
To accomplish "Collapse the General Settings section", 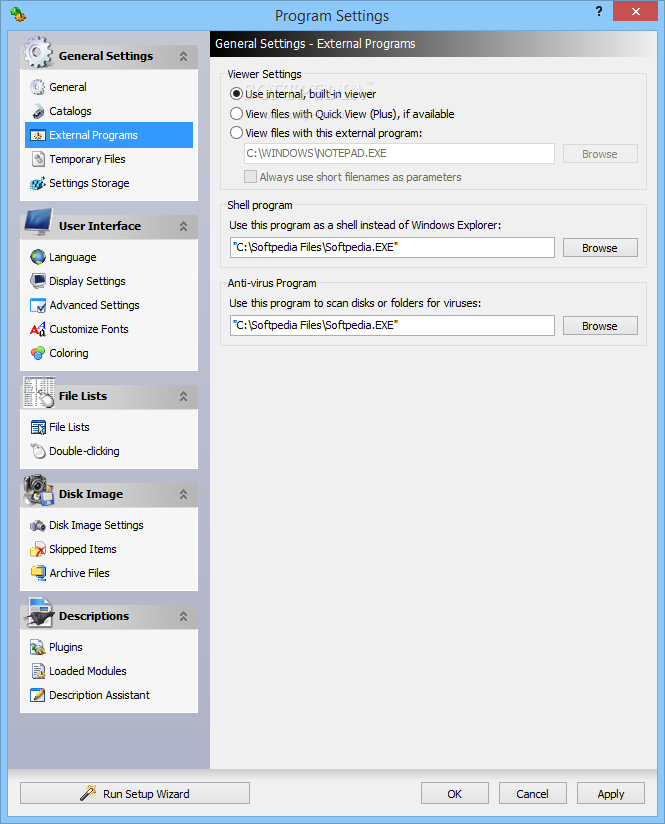I will pos(183,56).
